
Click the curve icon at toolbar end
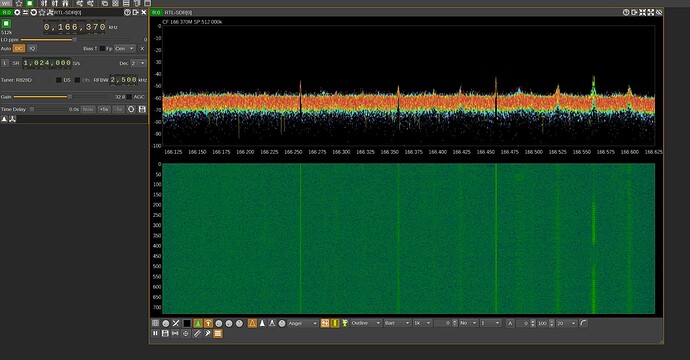point(584,323)
